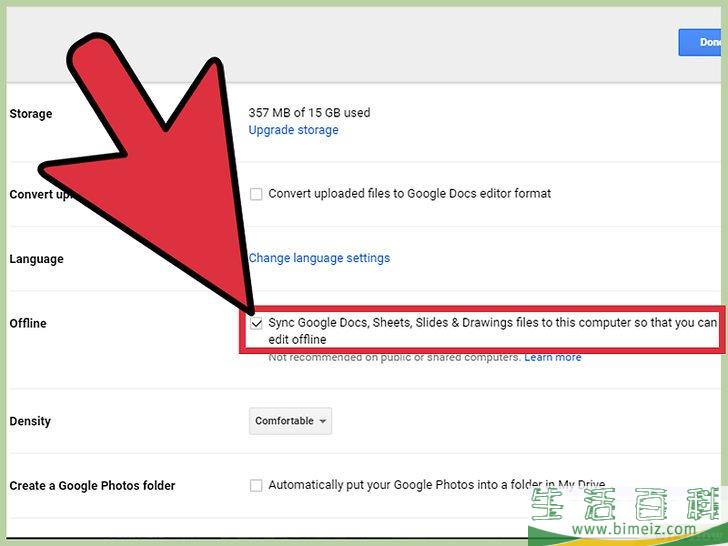Open the Upgrade storage link
This screenshot has height=546, width=728.
(293, 130)
